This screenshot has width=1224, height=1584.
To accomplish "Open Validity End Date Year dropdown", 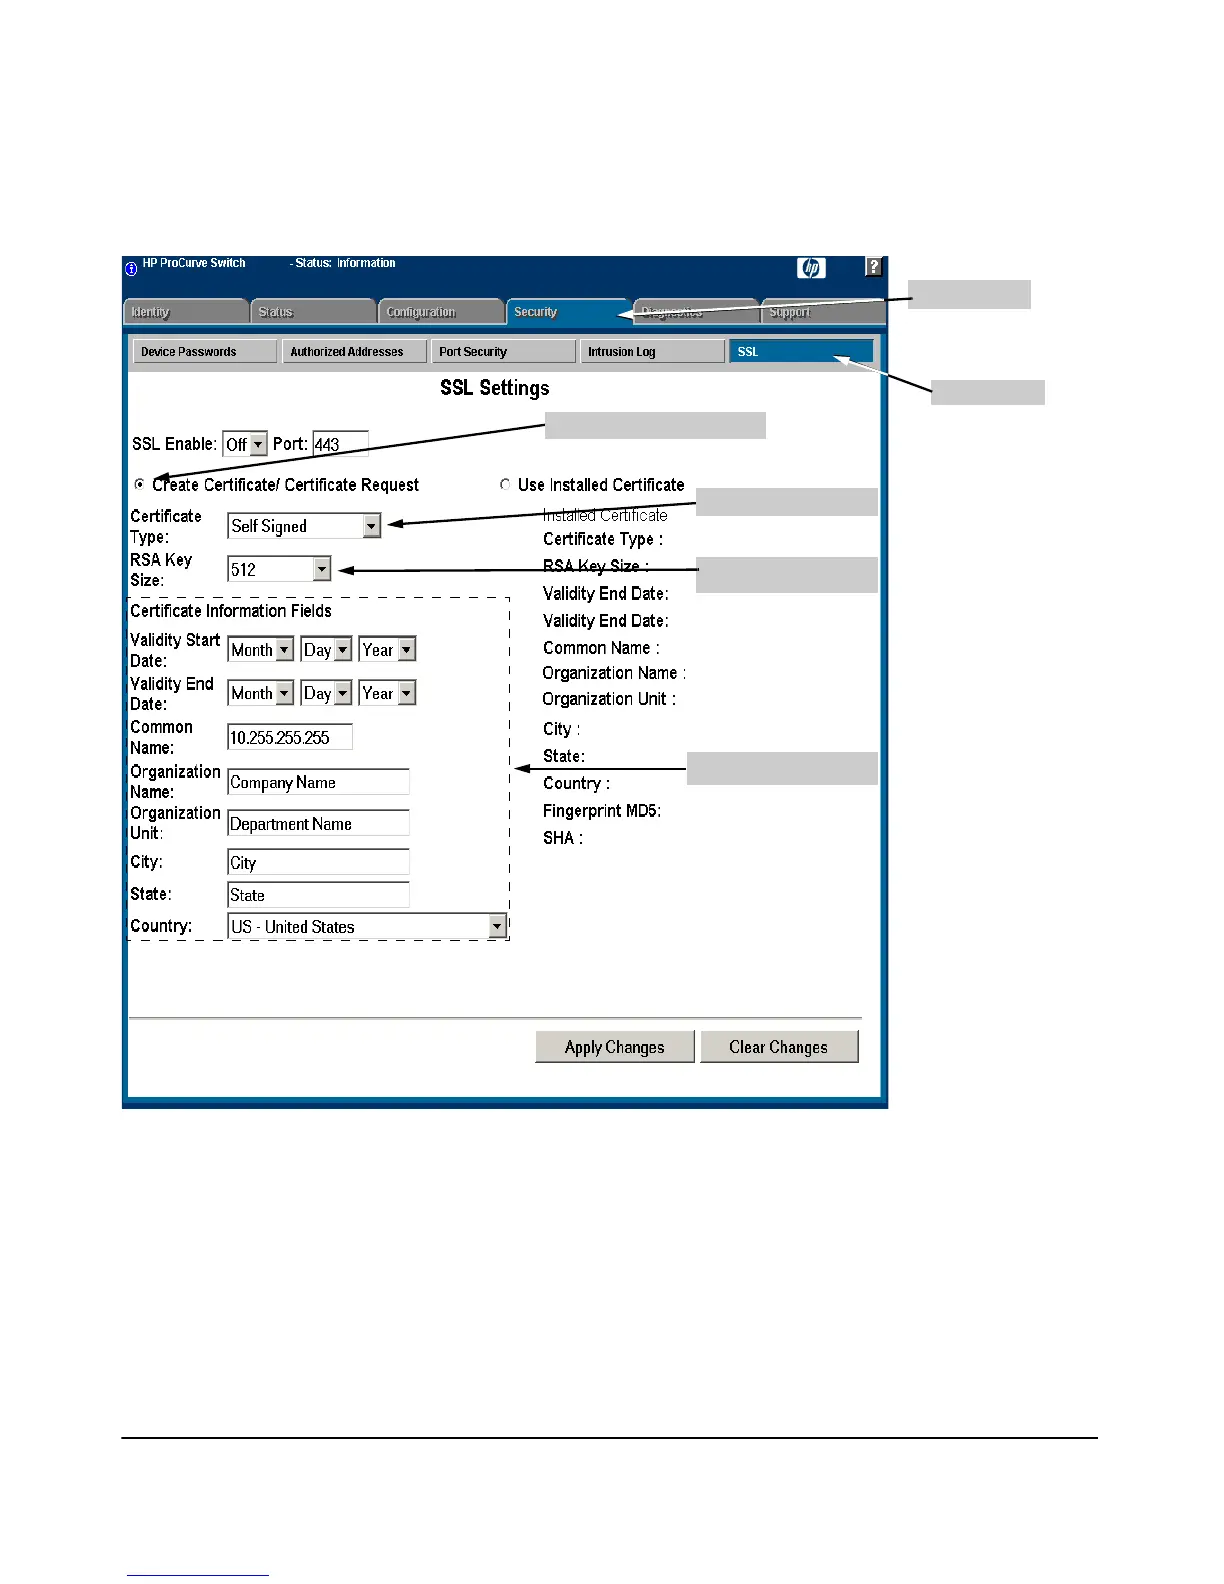I will point(387,693).
